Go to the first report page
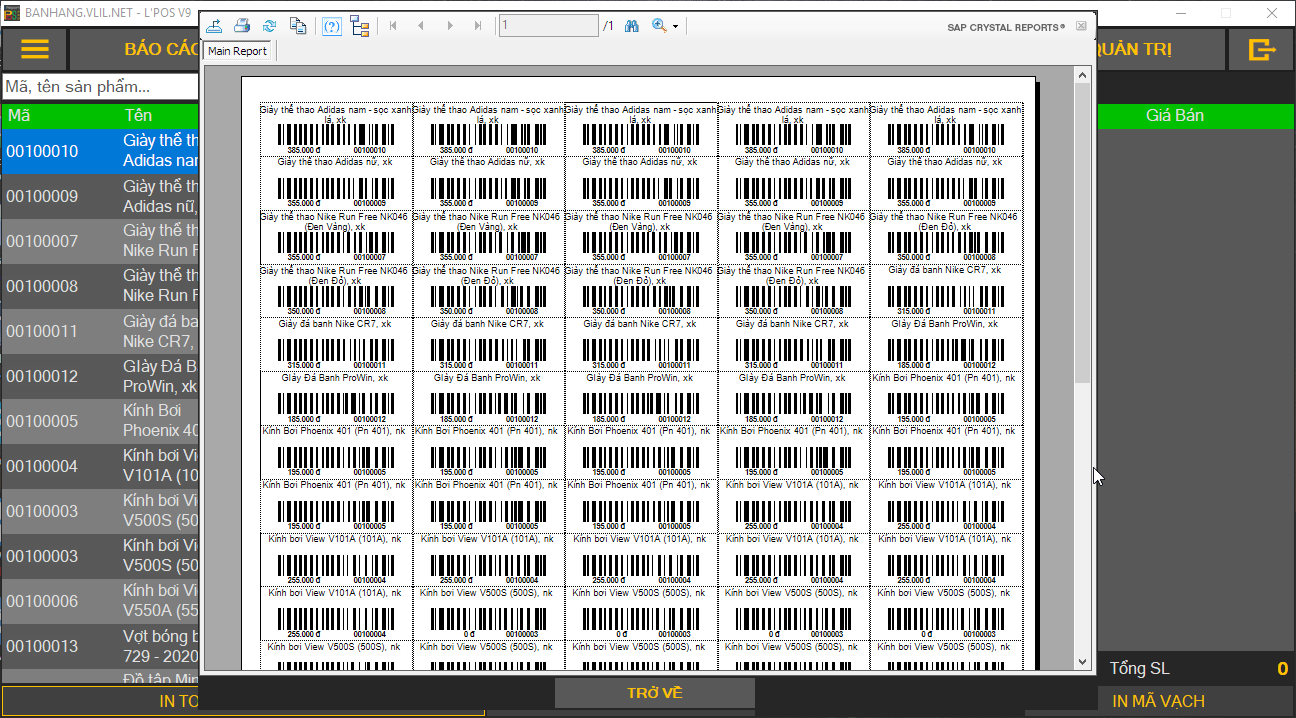This screenshot has width=1296, height=718. tap(393, 26)
